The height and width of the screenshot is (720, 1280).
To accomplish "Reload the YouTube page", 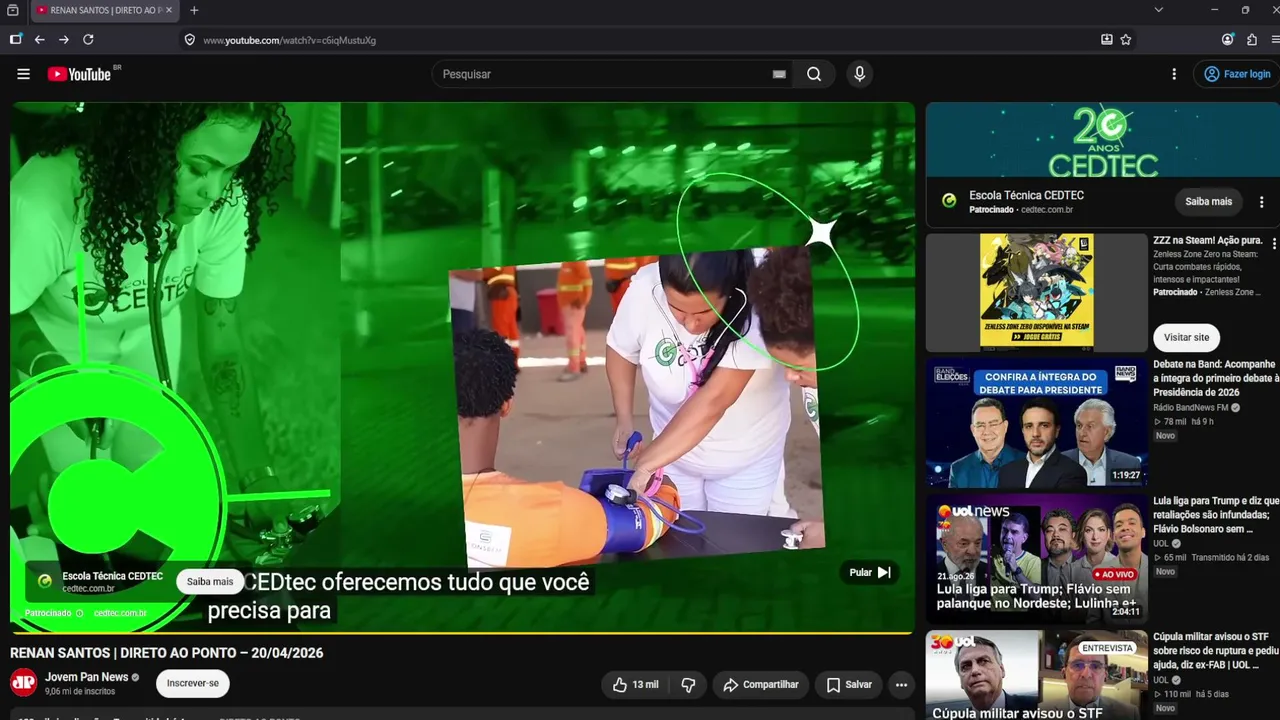I will tap(88, 40).
